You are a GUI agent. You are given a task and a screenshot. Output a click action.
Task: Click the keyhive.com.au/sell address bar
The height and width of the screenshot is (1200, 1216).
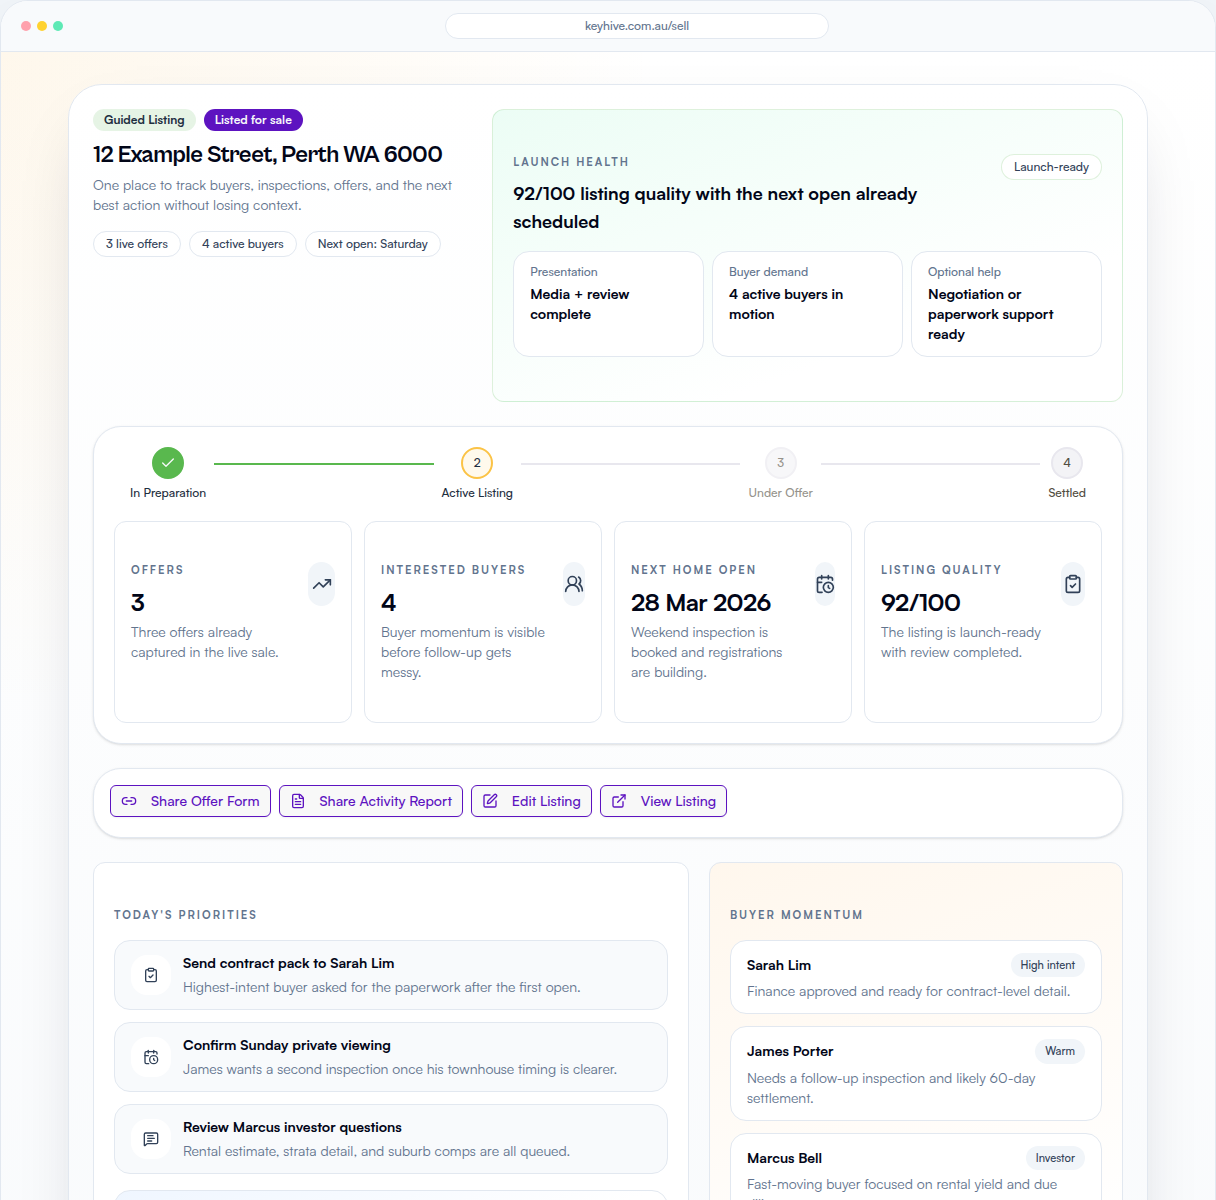point(637,26)
